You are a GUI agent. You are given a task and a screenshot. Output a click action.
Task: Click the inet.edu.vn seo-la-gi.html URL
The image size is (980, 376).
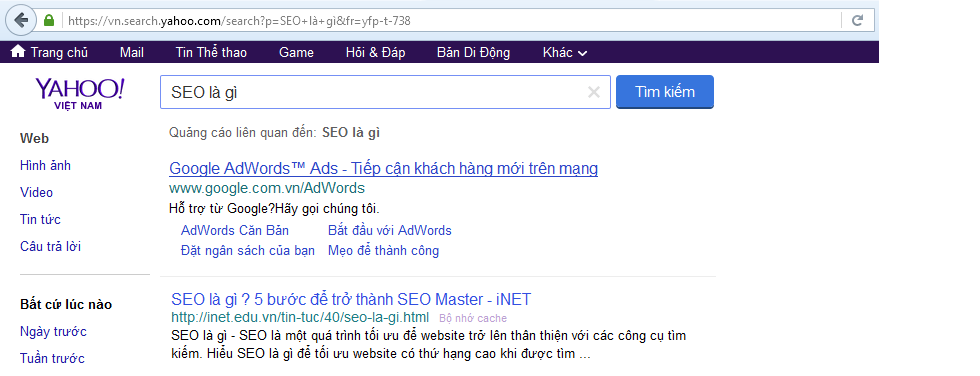click(300, 317)
